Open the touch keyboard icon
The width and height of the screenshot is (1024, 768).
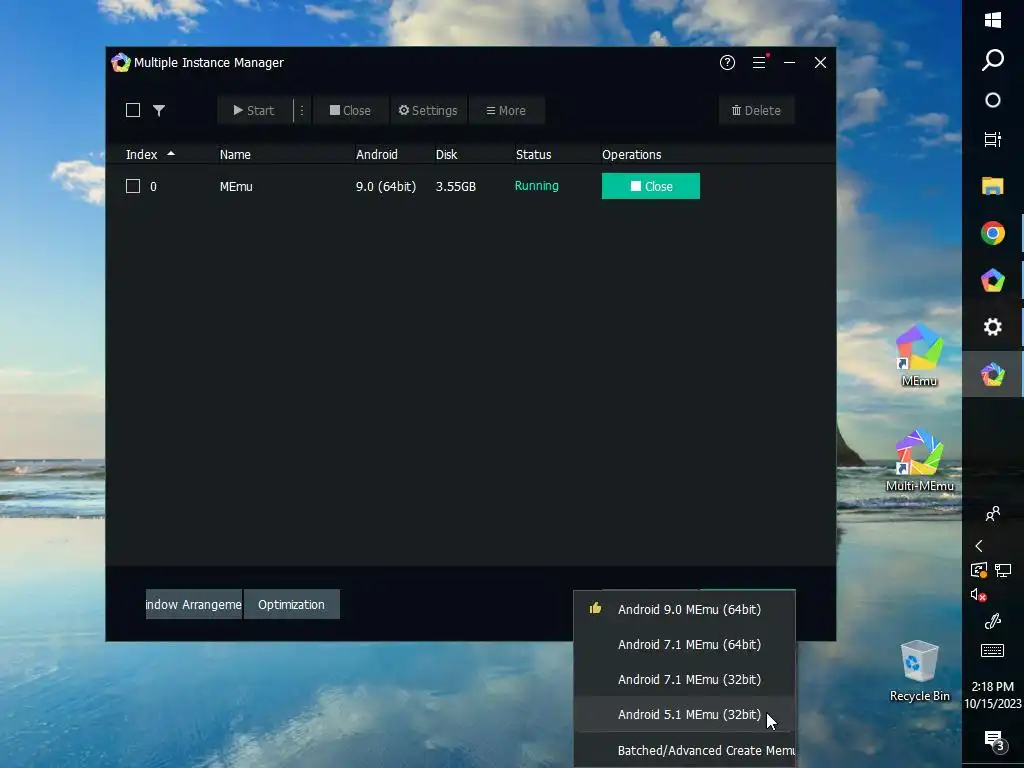click(993, 650)
